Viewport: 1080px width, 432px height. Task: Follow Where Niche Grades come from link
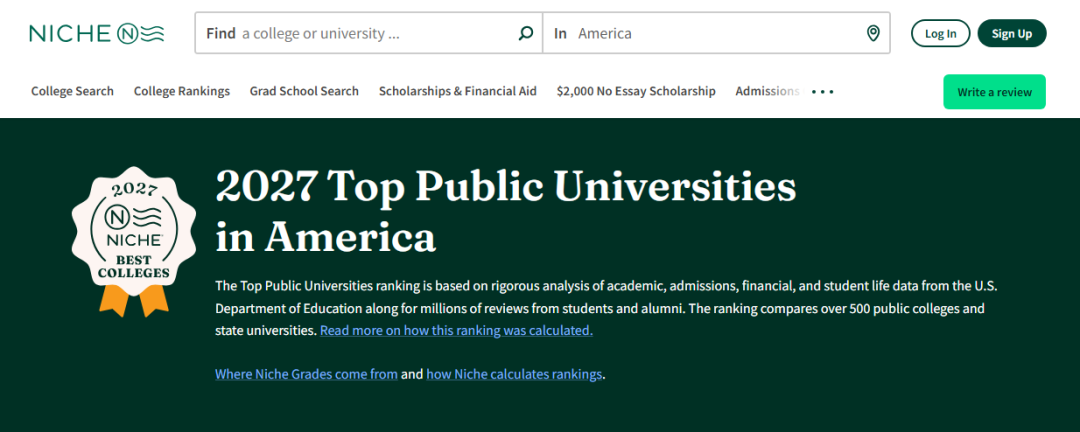306,375
